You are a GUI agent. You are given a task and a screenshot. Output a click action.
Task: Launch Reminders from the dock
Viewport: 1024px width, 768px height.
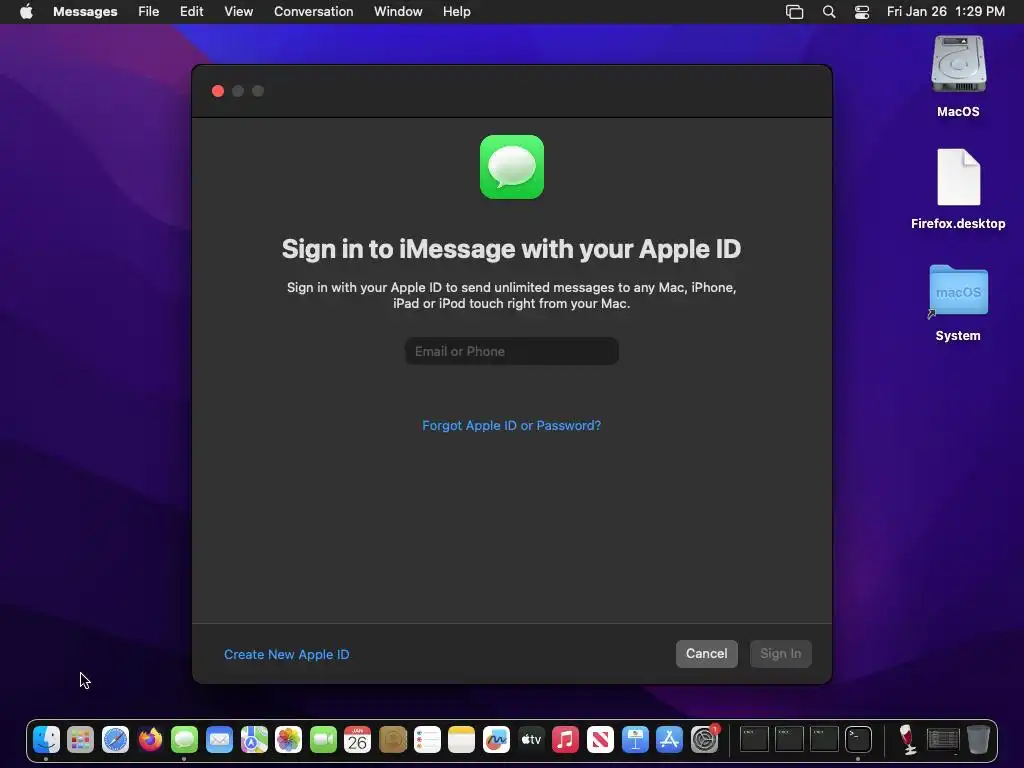427,740
